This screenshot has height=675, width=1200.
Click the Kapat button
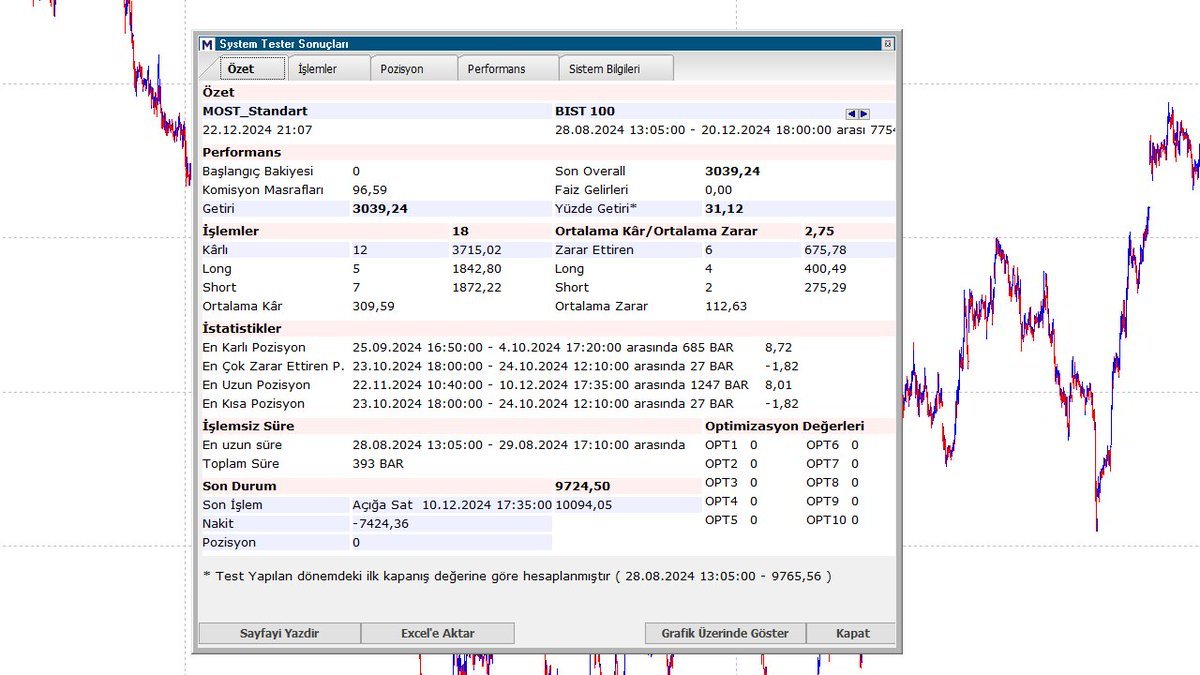pos(851,633)
